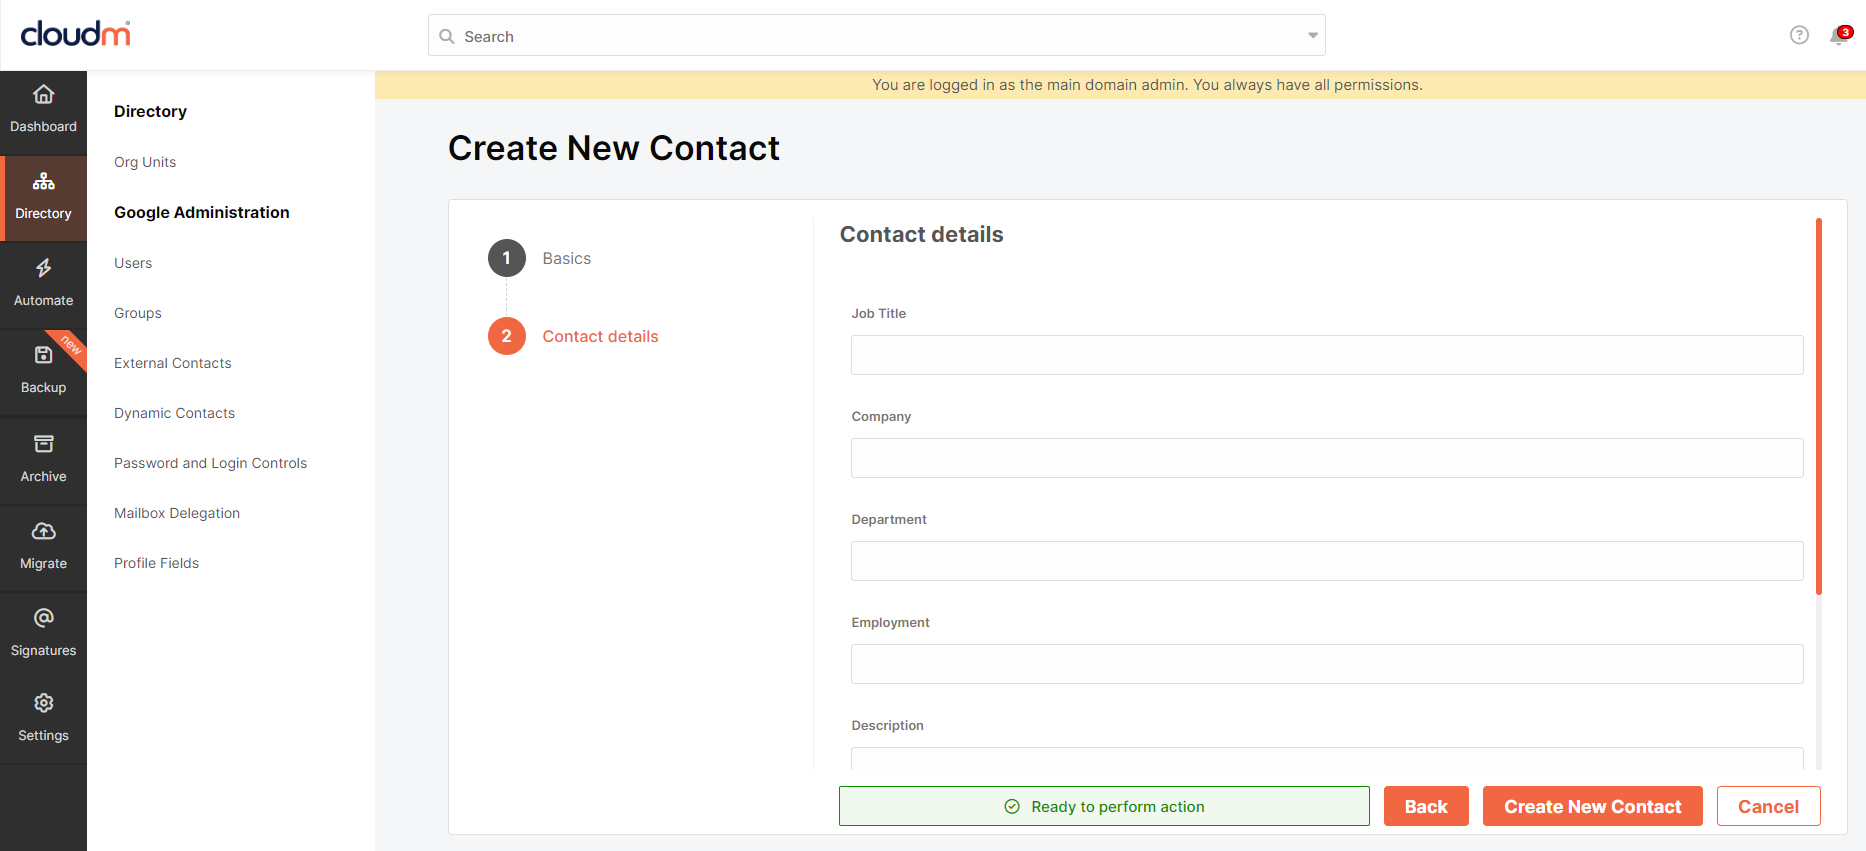
Task: Open Dynamic Contacts menu item
Action: (175, 413)
